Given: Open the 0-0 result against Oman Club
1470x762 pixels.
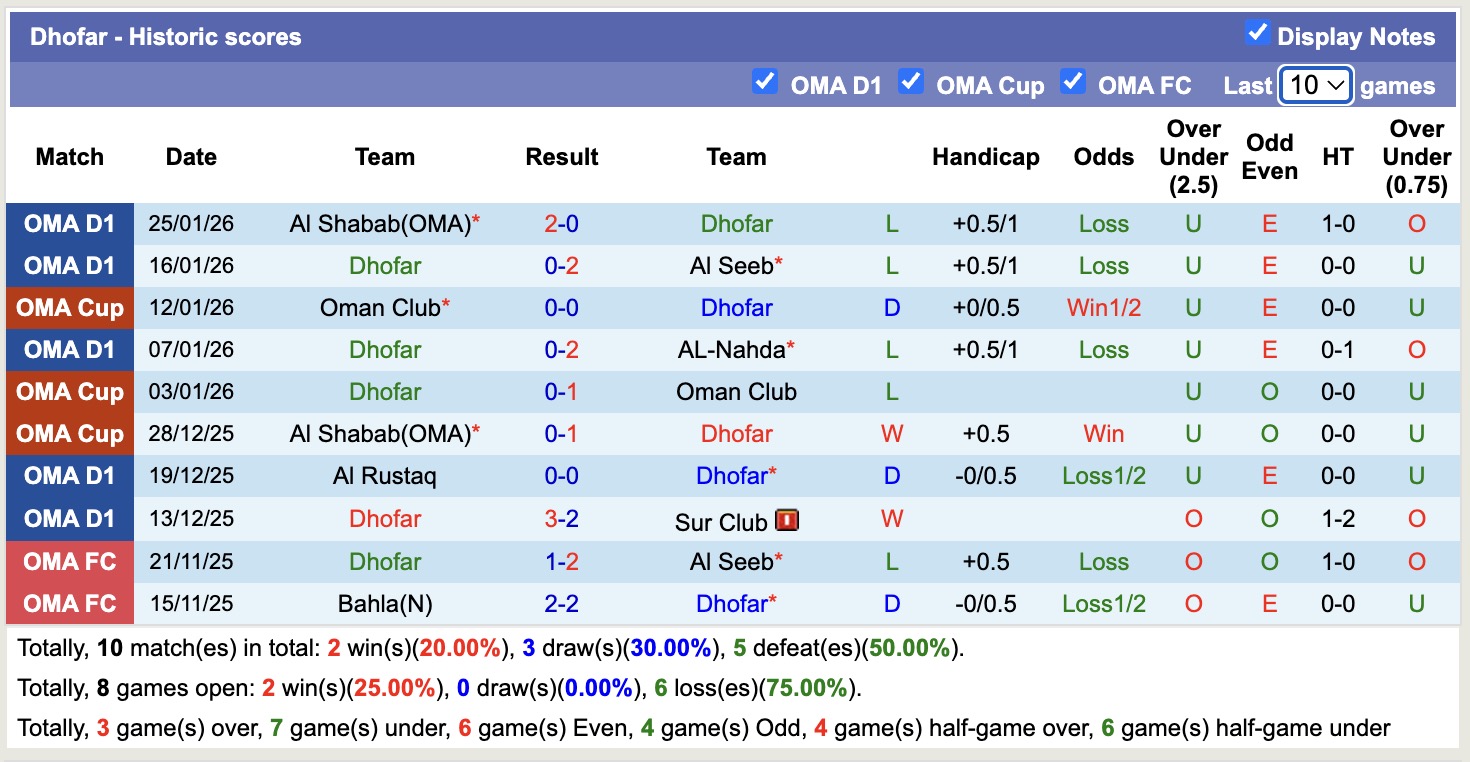Looking at the screenshot, I should 561,308.
